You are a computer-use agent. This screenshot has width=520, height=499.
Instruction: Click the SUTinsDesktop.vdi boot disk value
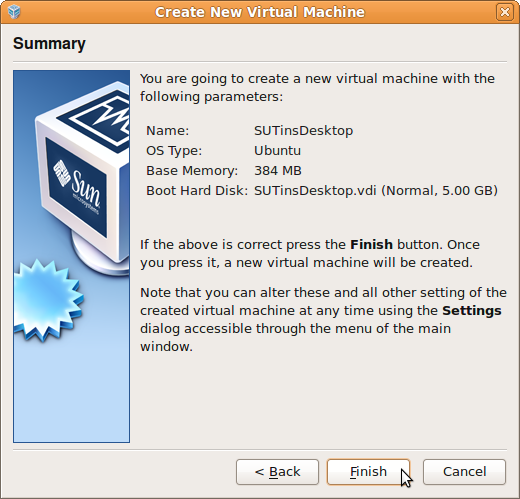(376, 191)
